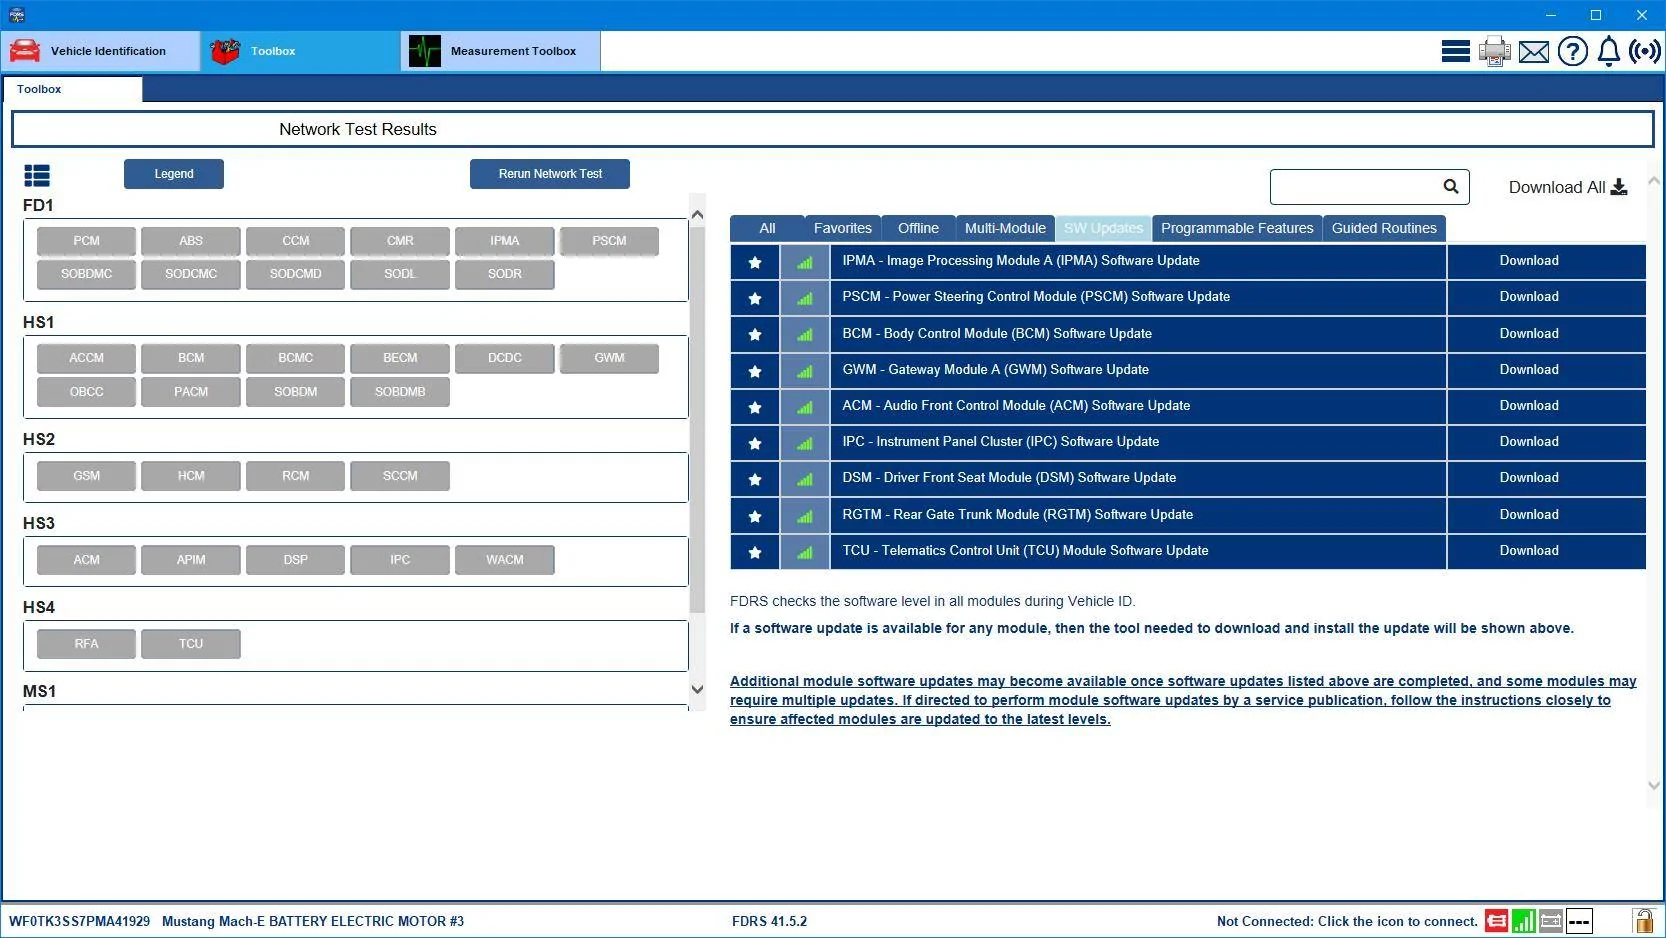Toggle favorite star for GWM Software Update
Image resolution: width=1666 pixels, height=938 pixels.
click(x=755, y=371)
